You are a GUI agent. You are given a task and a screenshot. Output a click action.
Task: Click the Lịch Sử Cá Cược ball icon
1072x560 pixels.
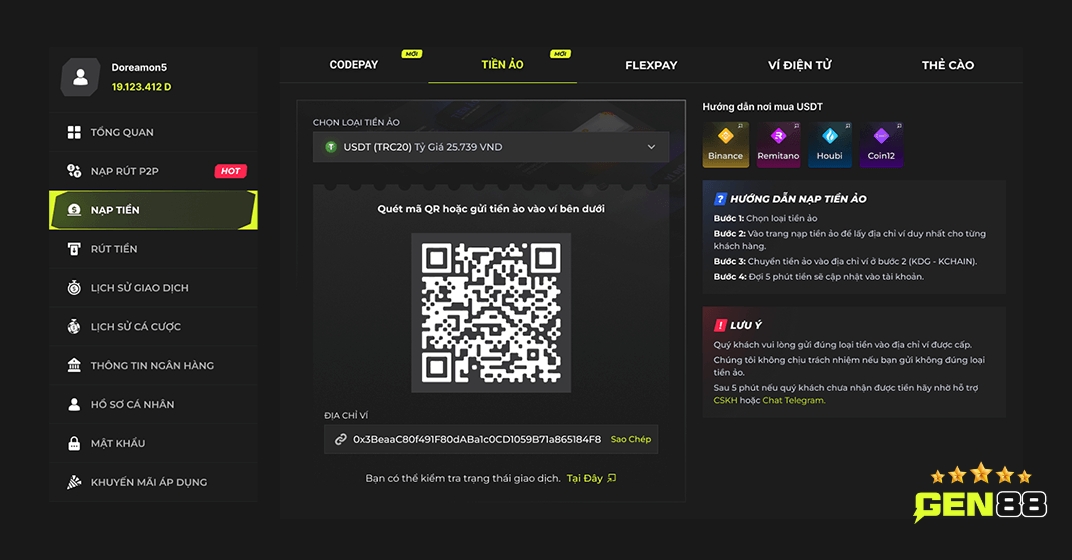point(74,327)
